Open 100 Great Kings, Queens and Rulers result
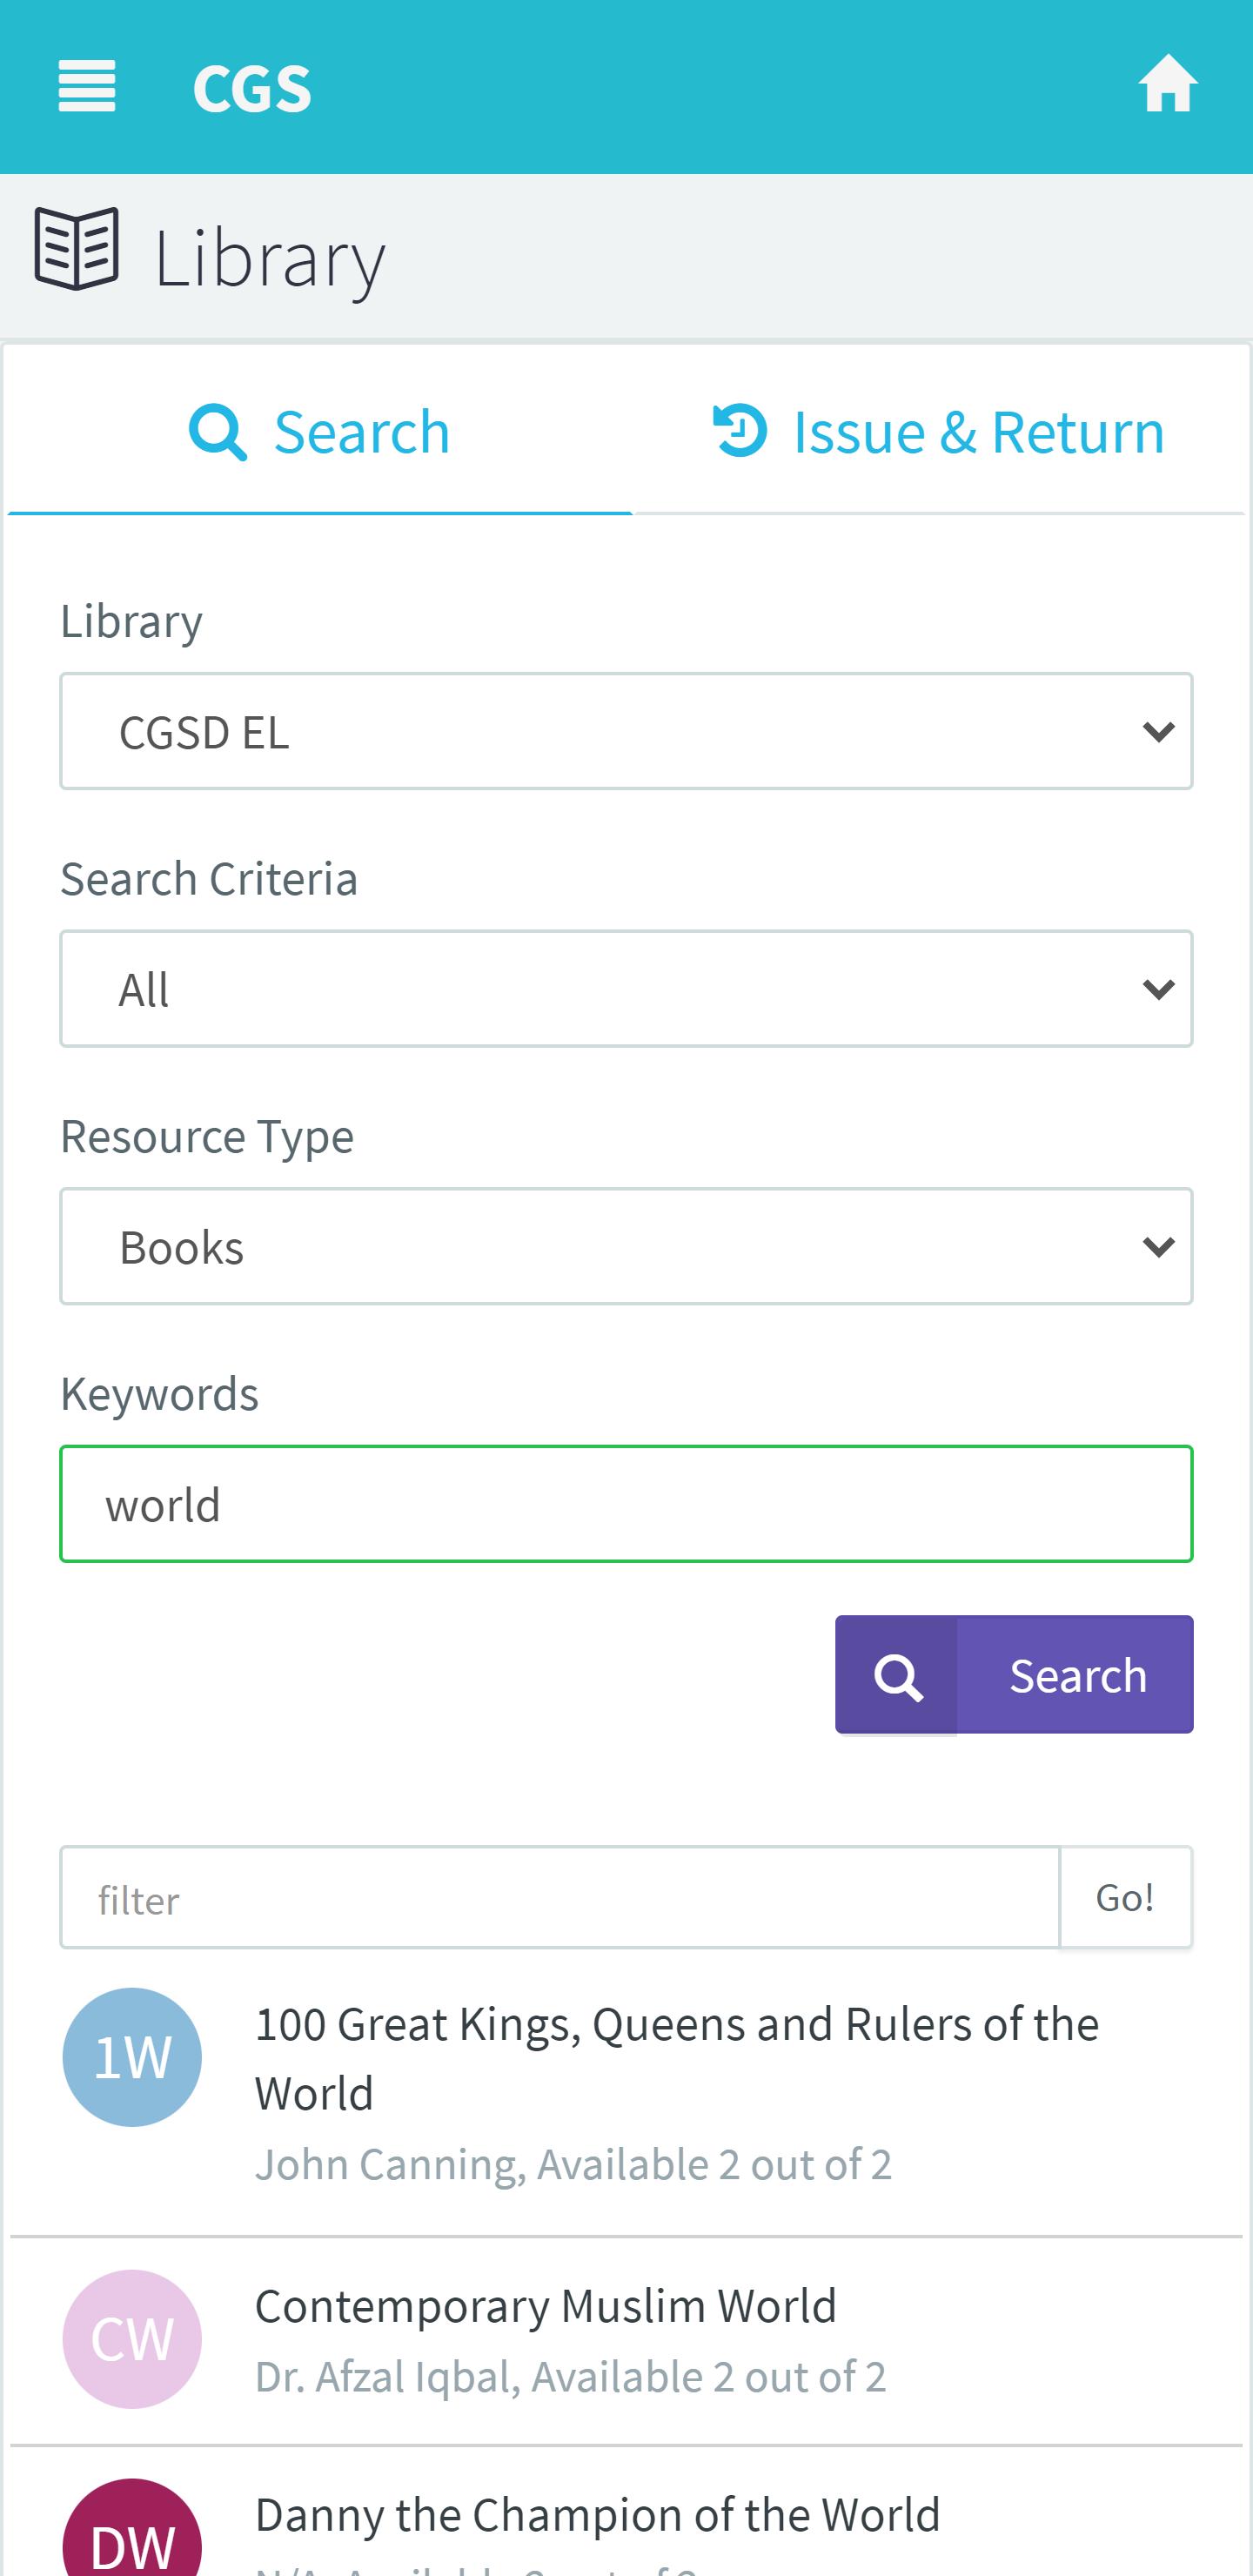 click(626, 2095)
